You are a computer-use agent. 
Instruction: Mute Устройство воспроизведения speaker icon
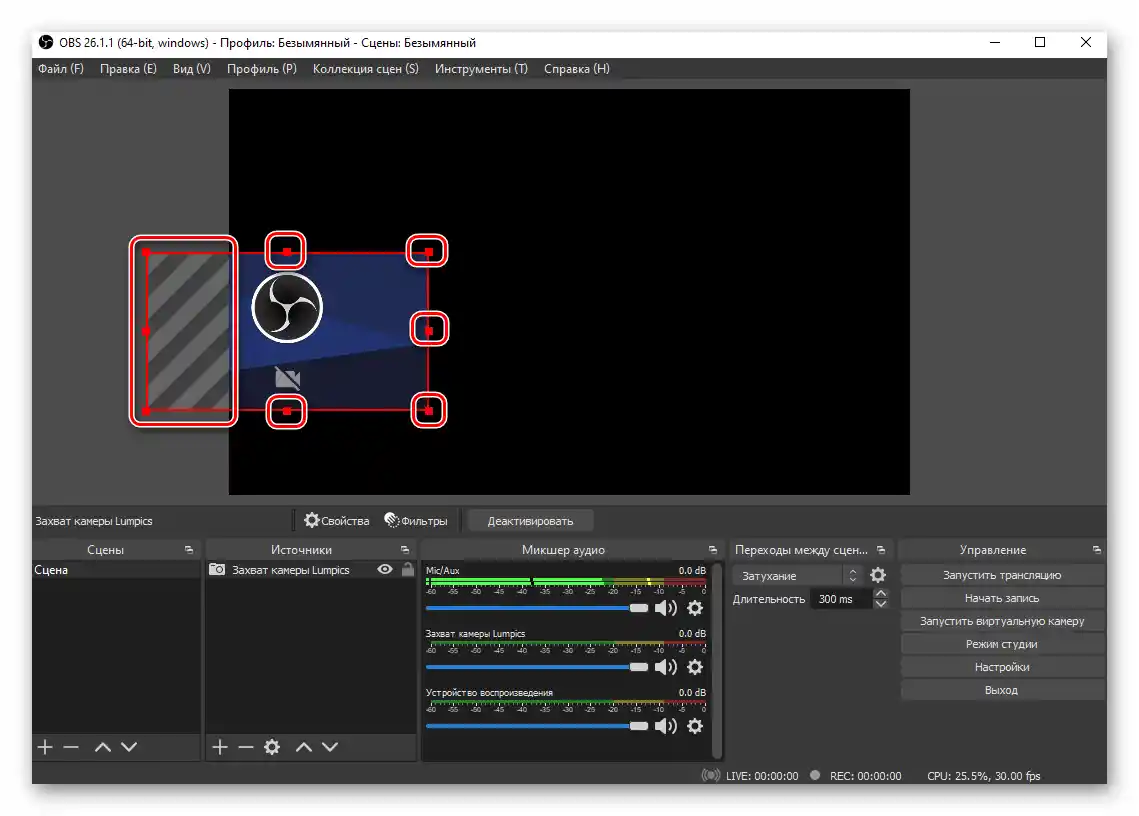click(x=665, y=726)
